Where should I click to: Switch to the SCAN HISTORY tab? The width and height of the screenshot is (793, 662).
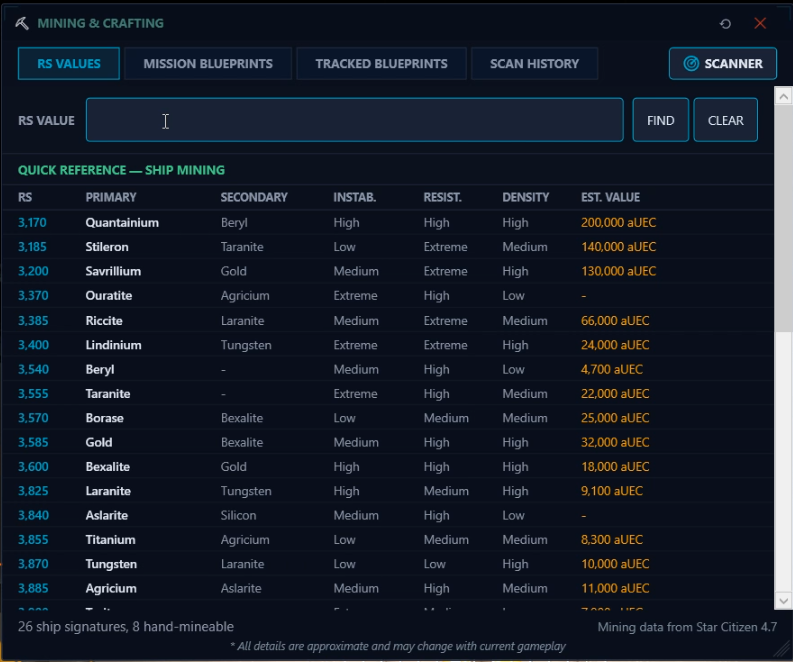coord(534,64)
